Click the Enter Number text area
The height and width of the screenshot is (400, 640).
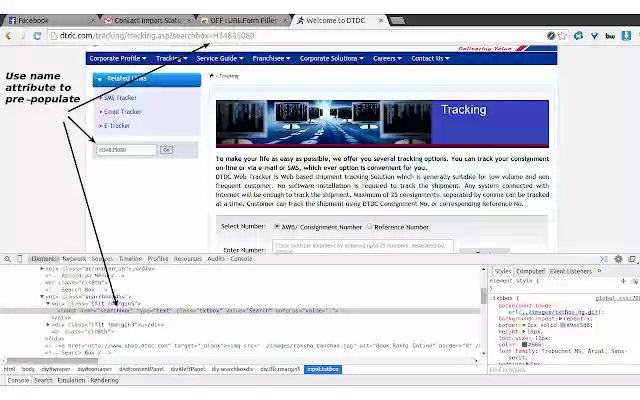click(363, 247)
